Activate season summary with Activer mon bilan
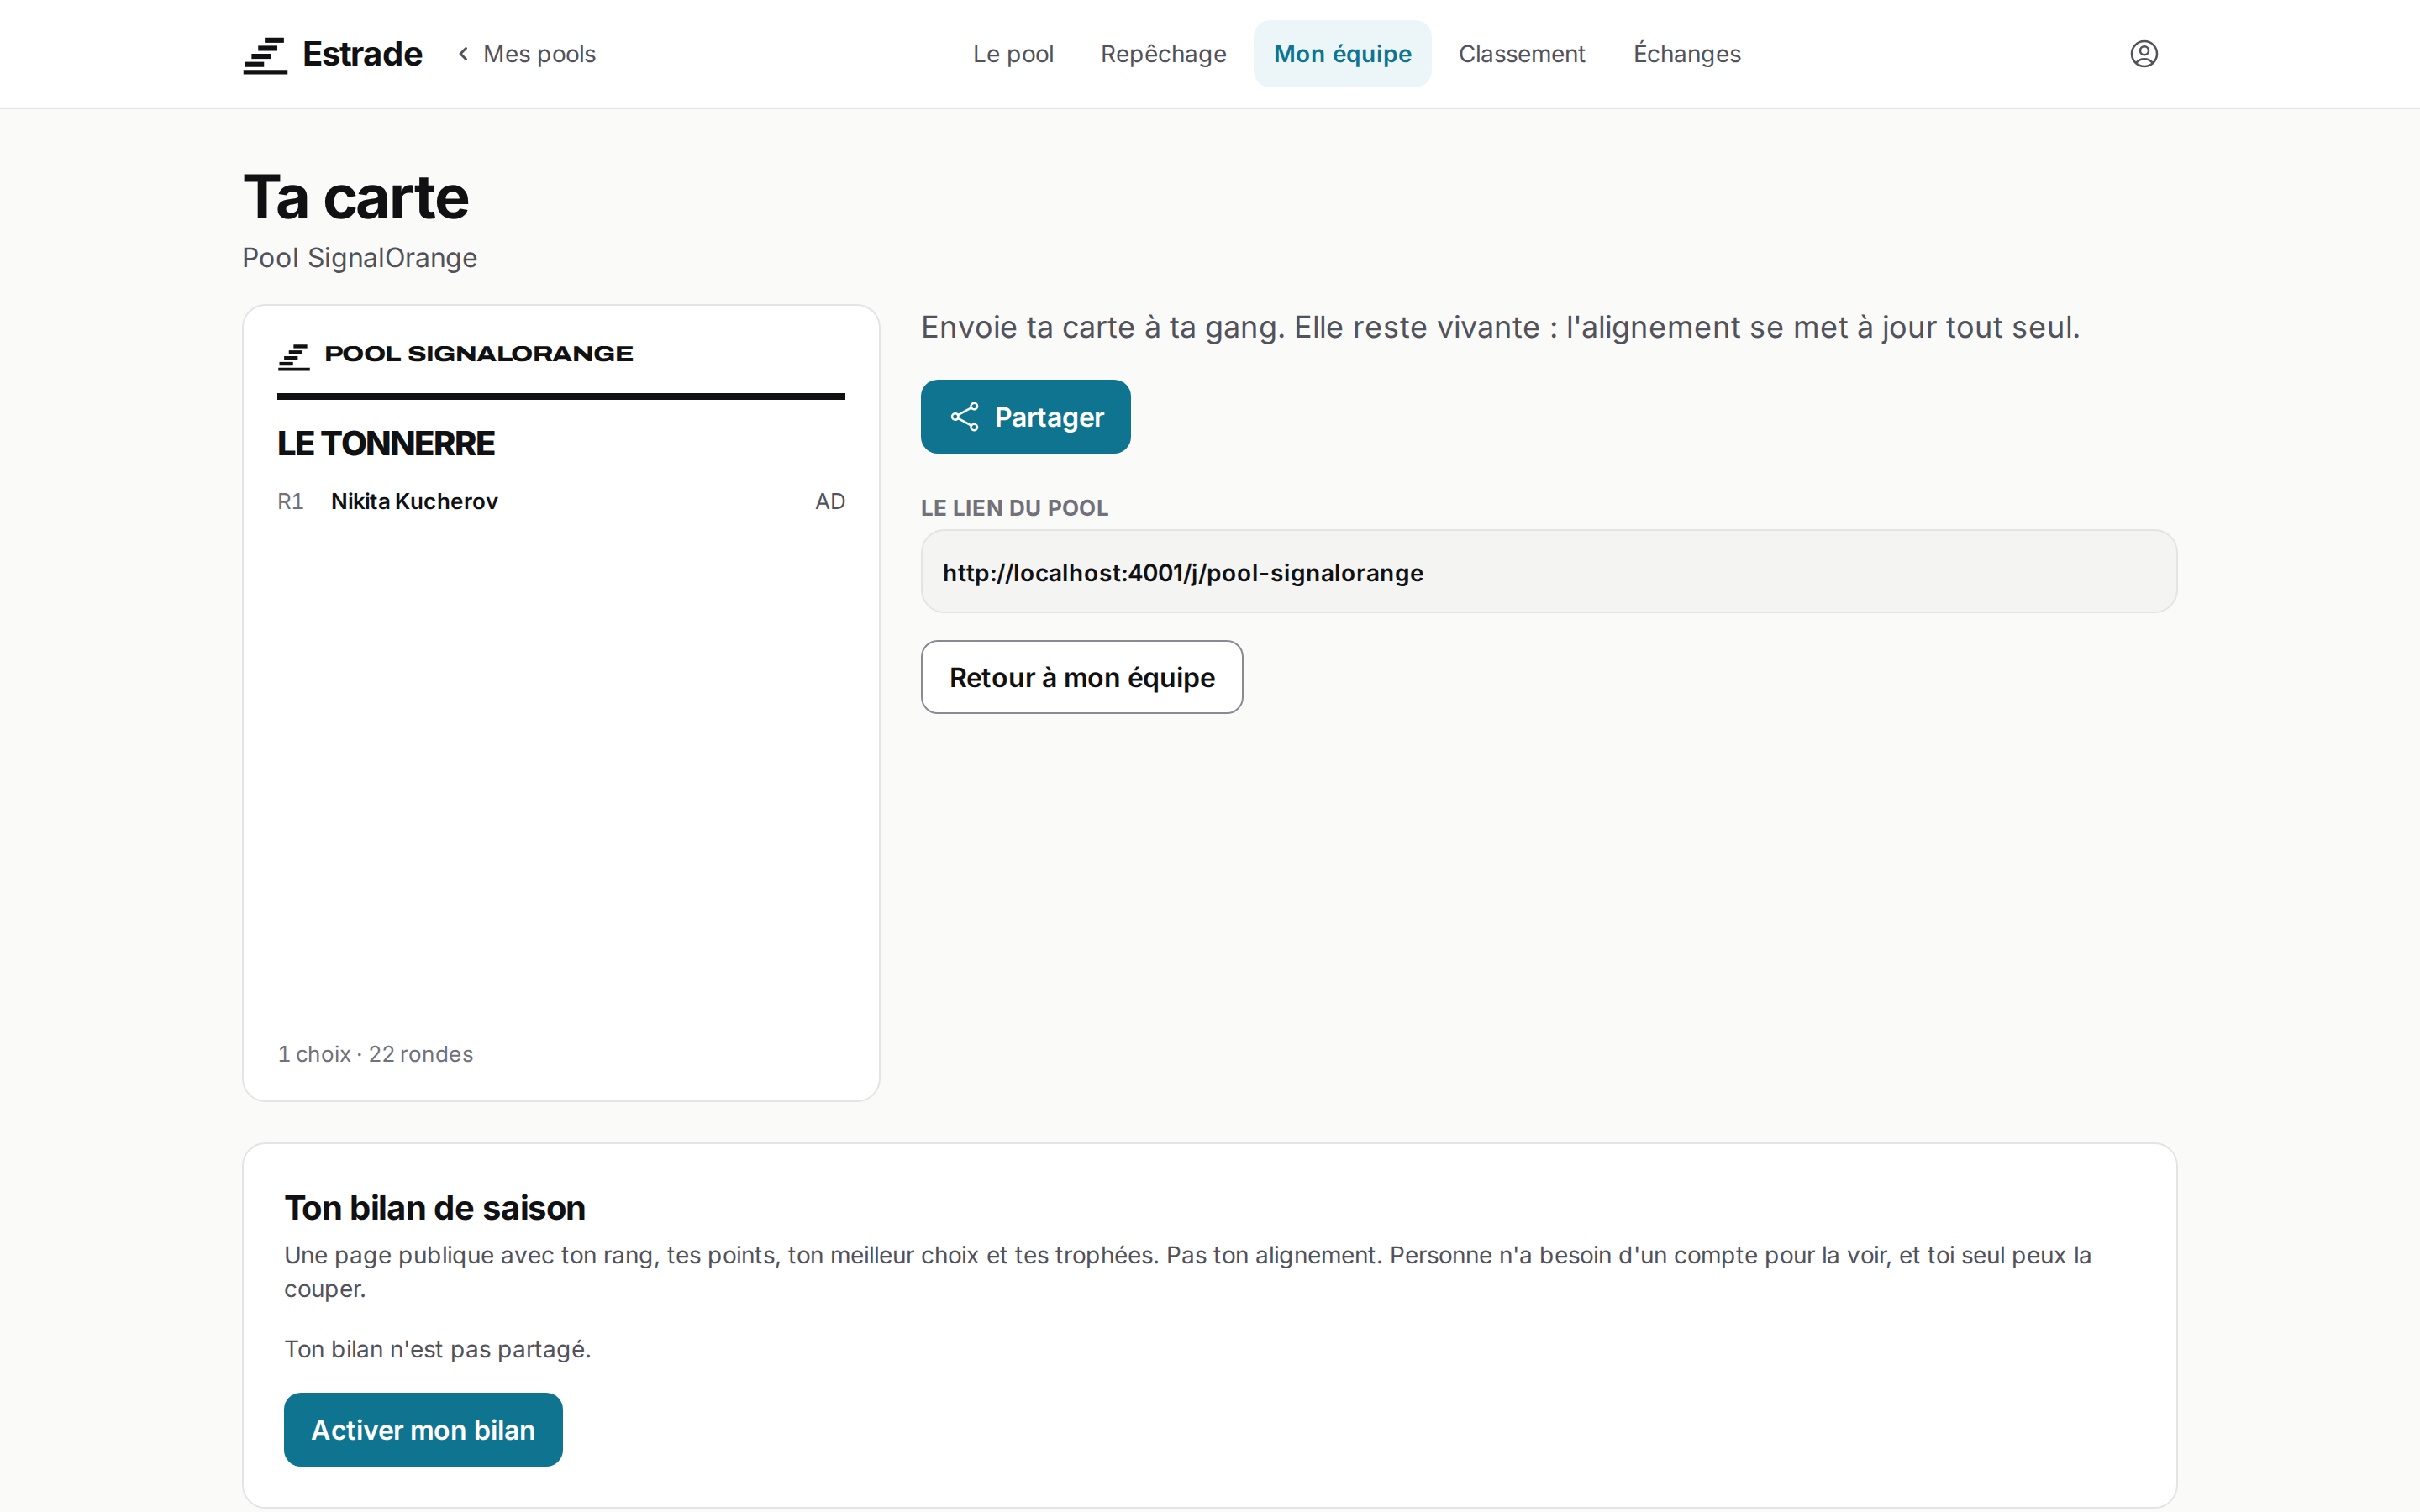 423,1429
